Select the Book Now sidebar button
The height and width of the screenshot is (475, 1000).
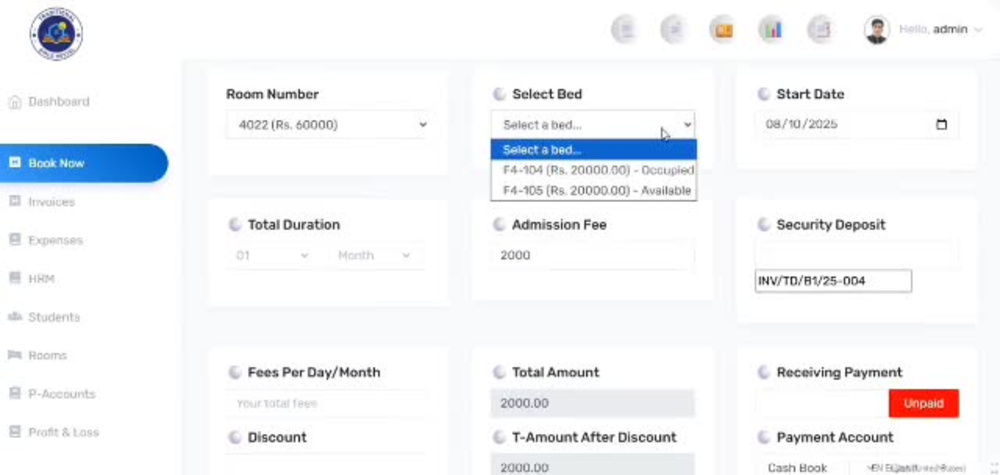(83, 163)
